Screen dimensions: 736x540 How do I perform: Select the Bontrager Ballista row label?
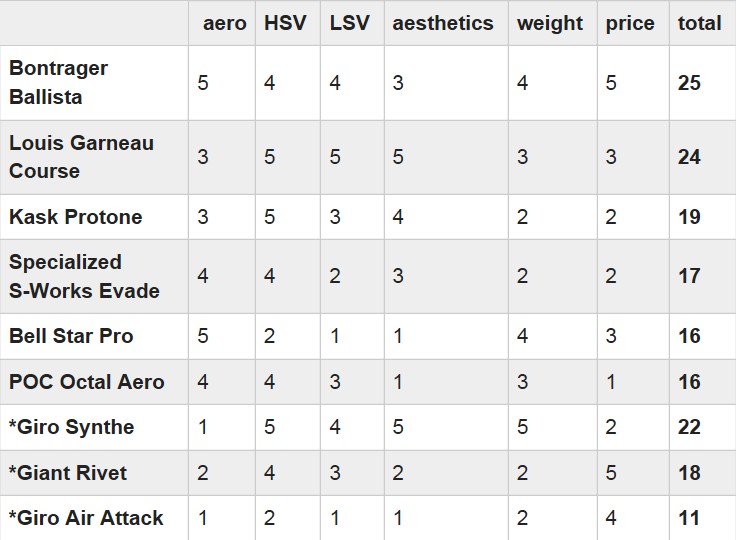59,83
